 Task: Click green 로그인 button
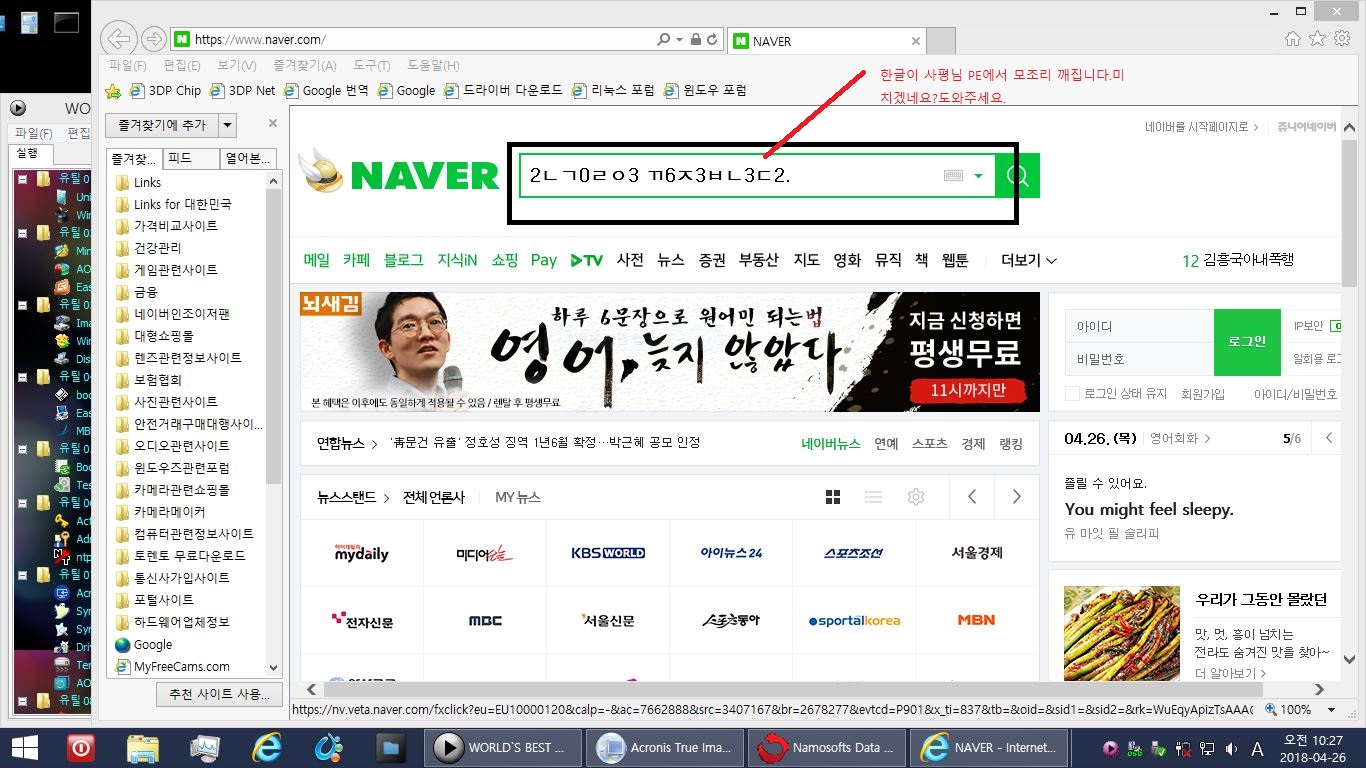coord(1247,341)
